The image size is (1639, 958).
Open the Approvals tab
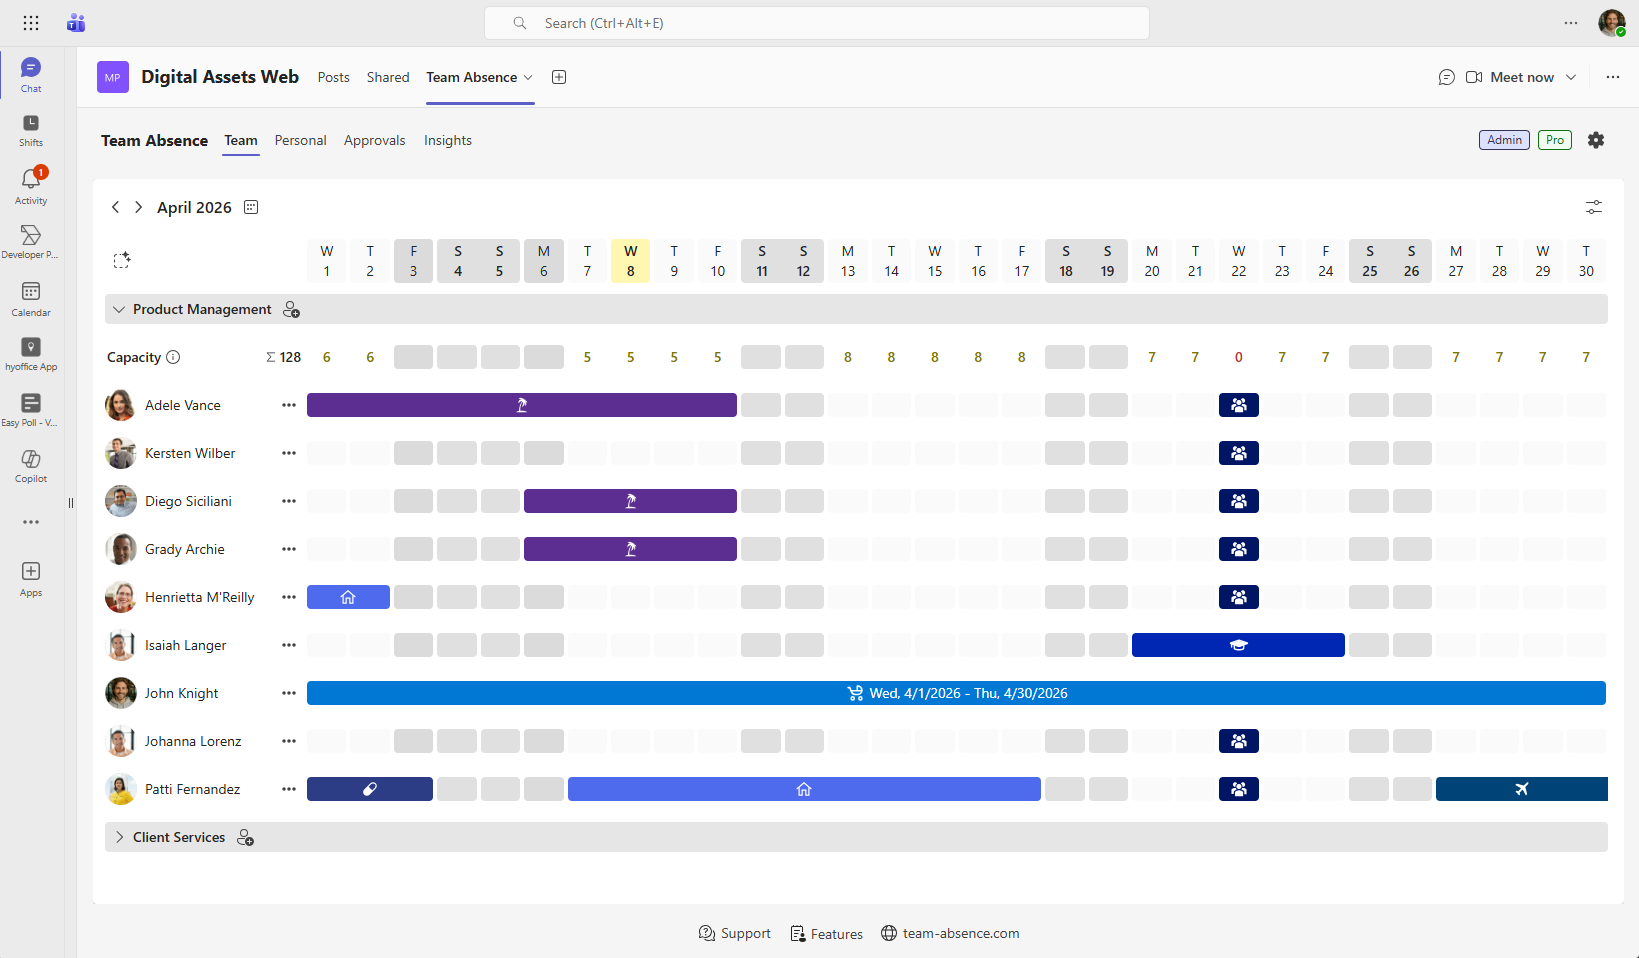coord(374,140)
